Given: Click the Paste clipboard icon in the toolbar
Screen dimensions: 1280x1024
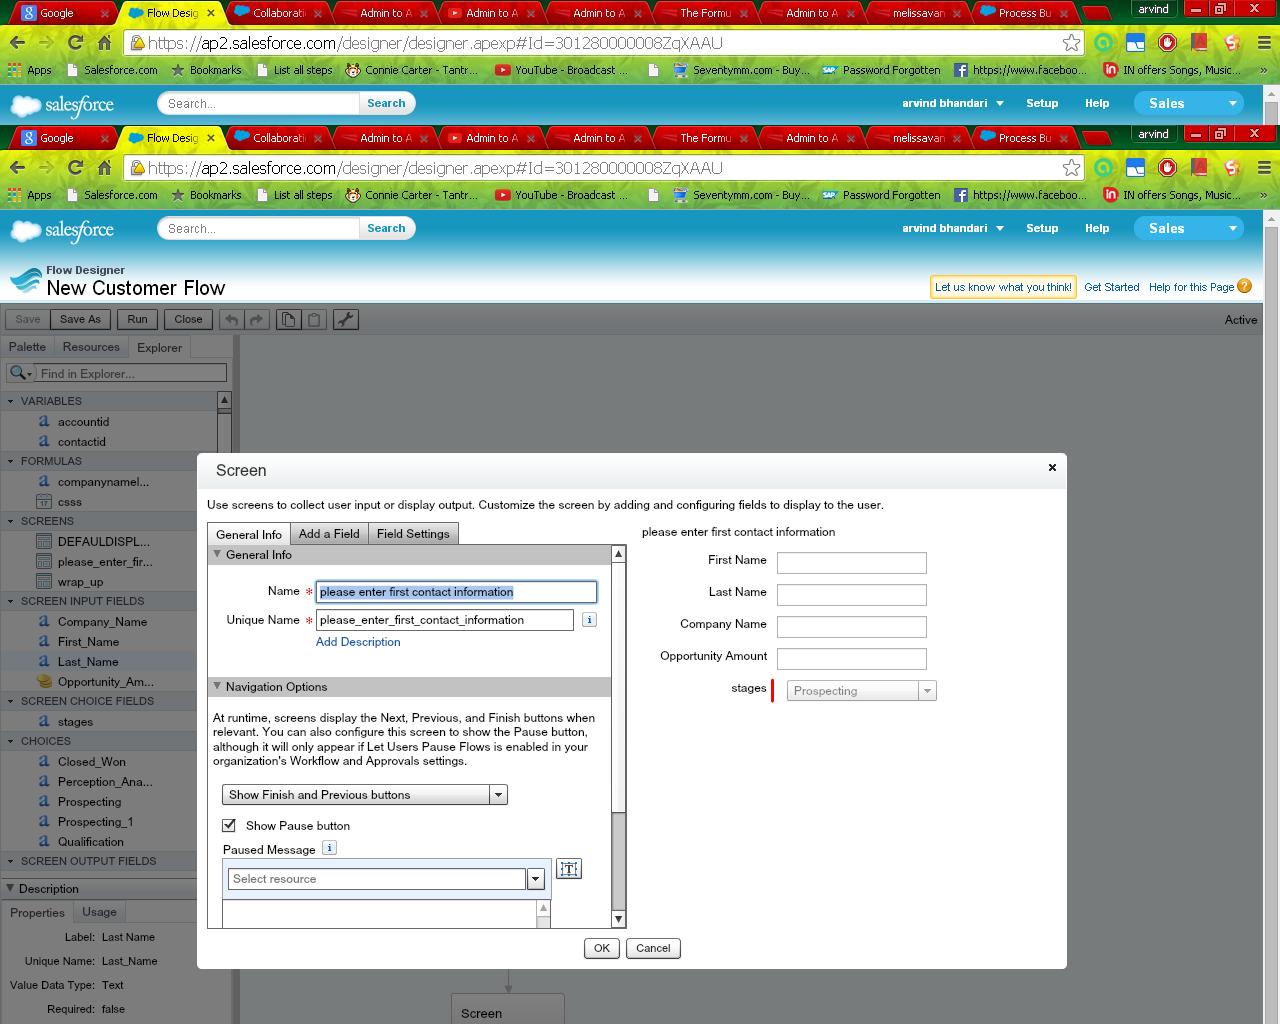Looking at the screenshot, I should pos(314,320).
